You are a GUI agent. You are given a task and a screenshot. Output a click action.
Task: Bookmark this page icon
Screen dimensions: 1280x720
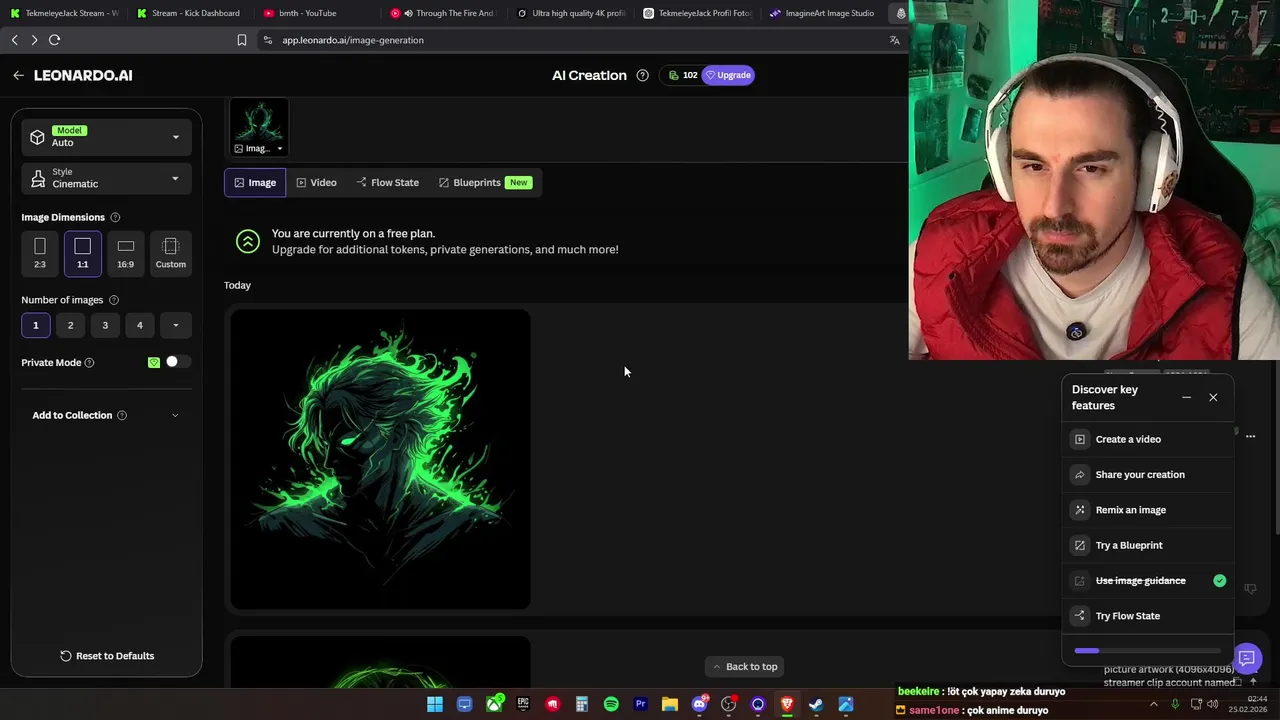(241, 40)
